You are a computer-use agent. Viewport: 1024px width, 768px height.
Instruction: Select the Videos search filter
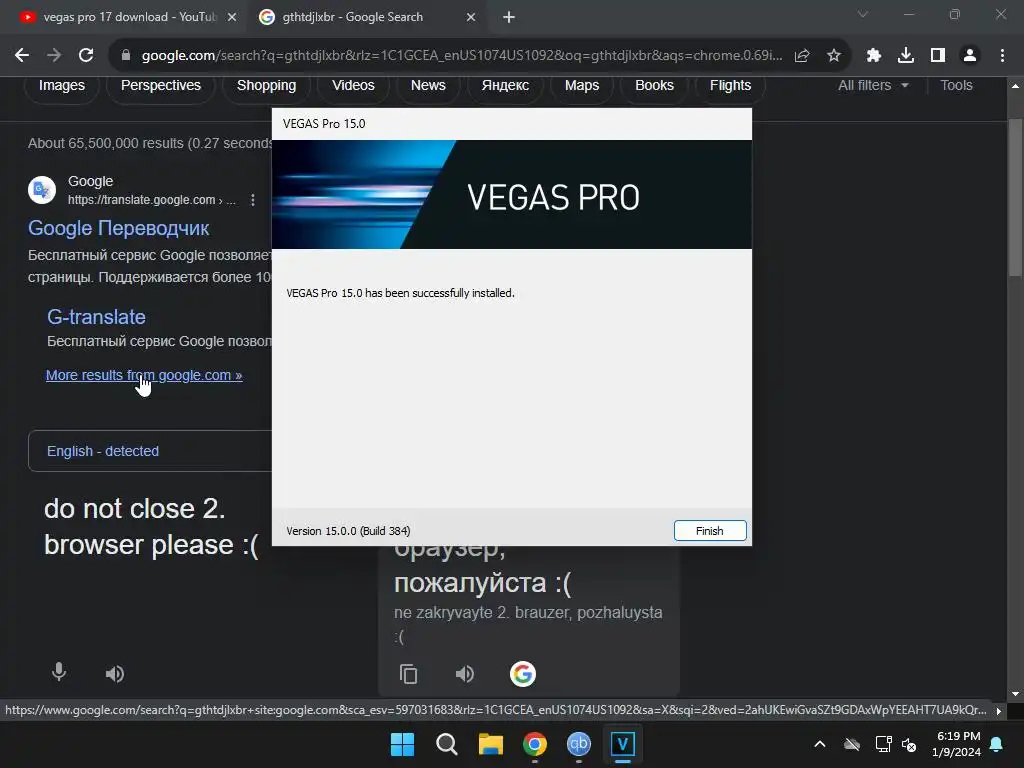[353, 86]
